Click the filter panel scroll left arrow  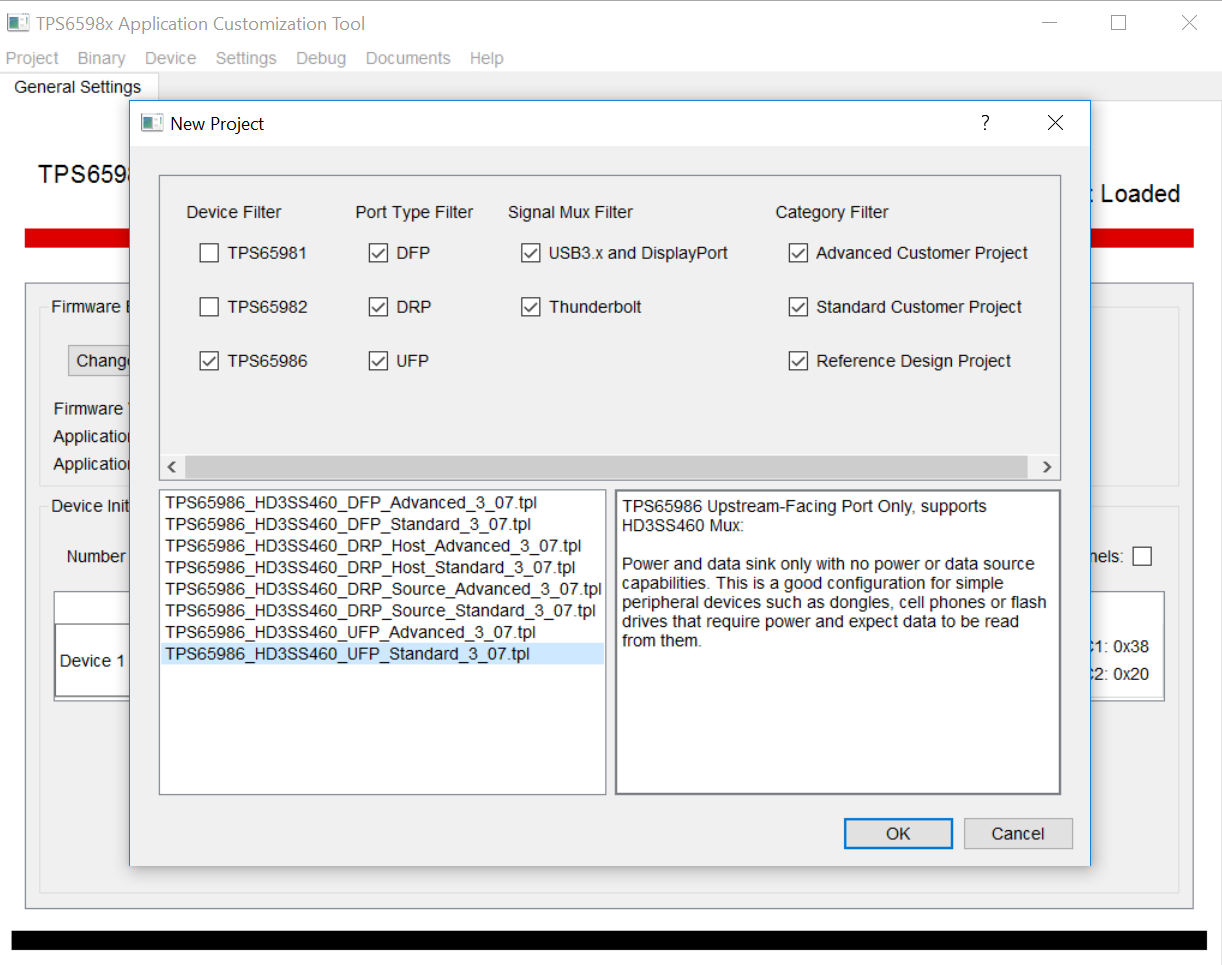pyautogui.click(x=172, y=467)
